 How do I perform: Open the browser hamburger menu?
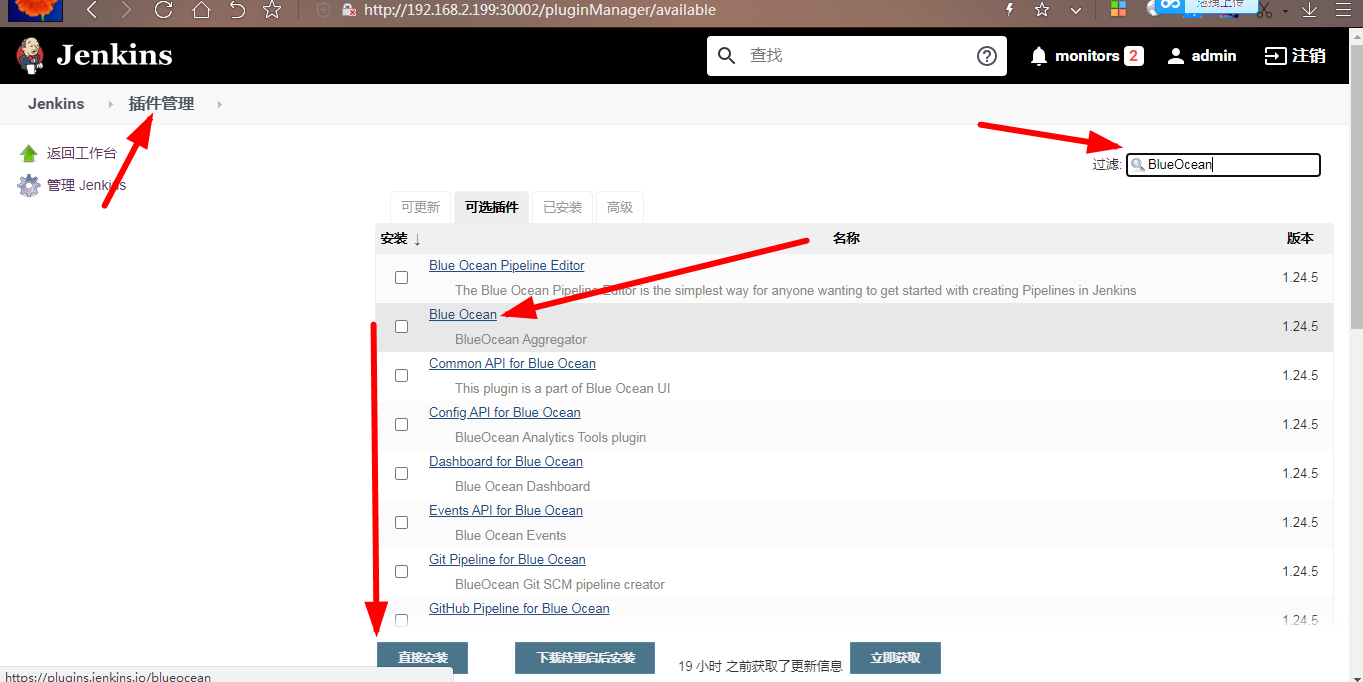tap(1345, 10)
